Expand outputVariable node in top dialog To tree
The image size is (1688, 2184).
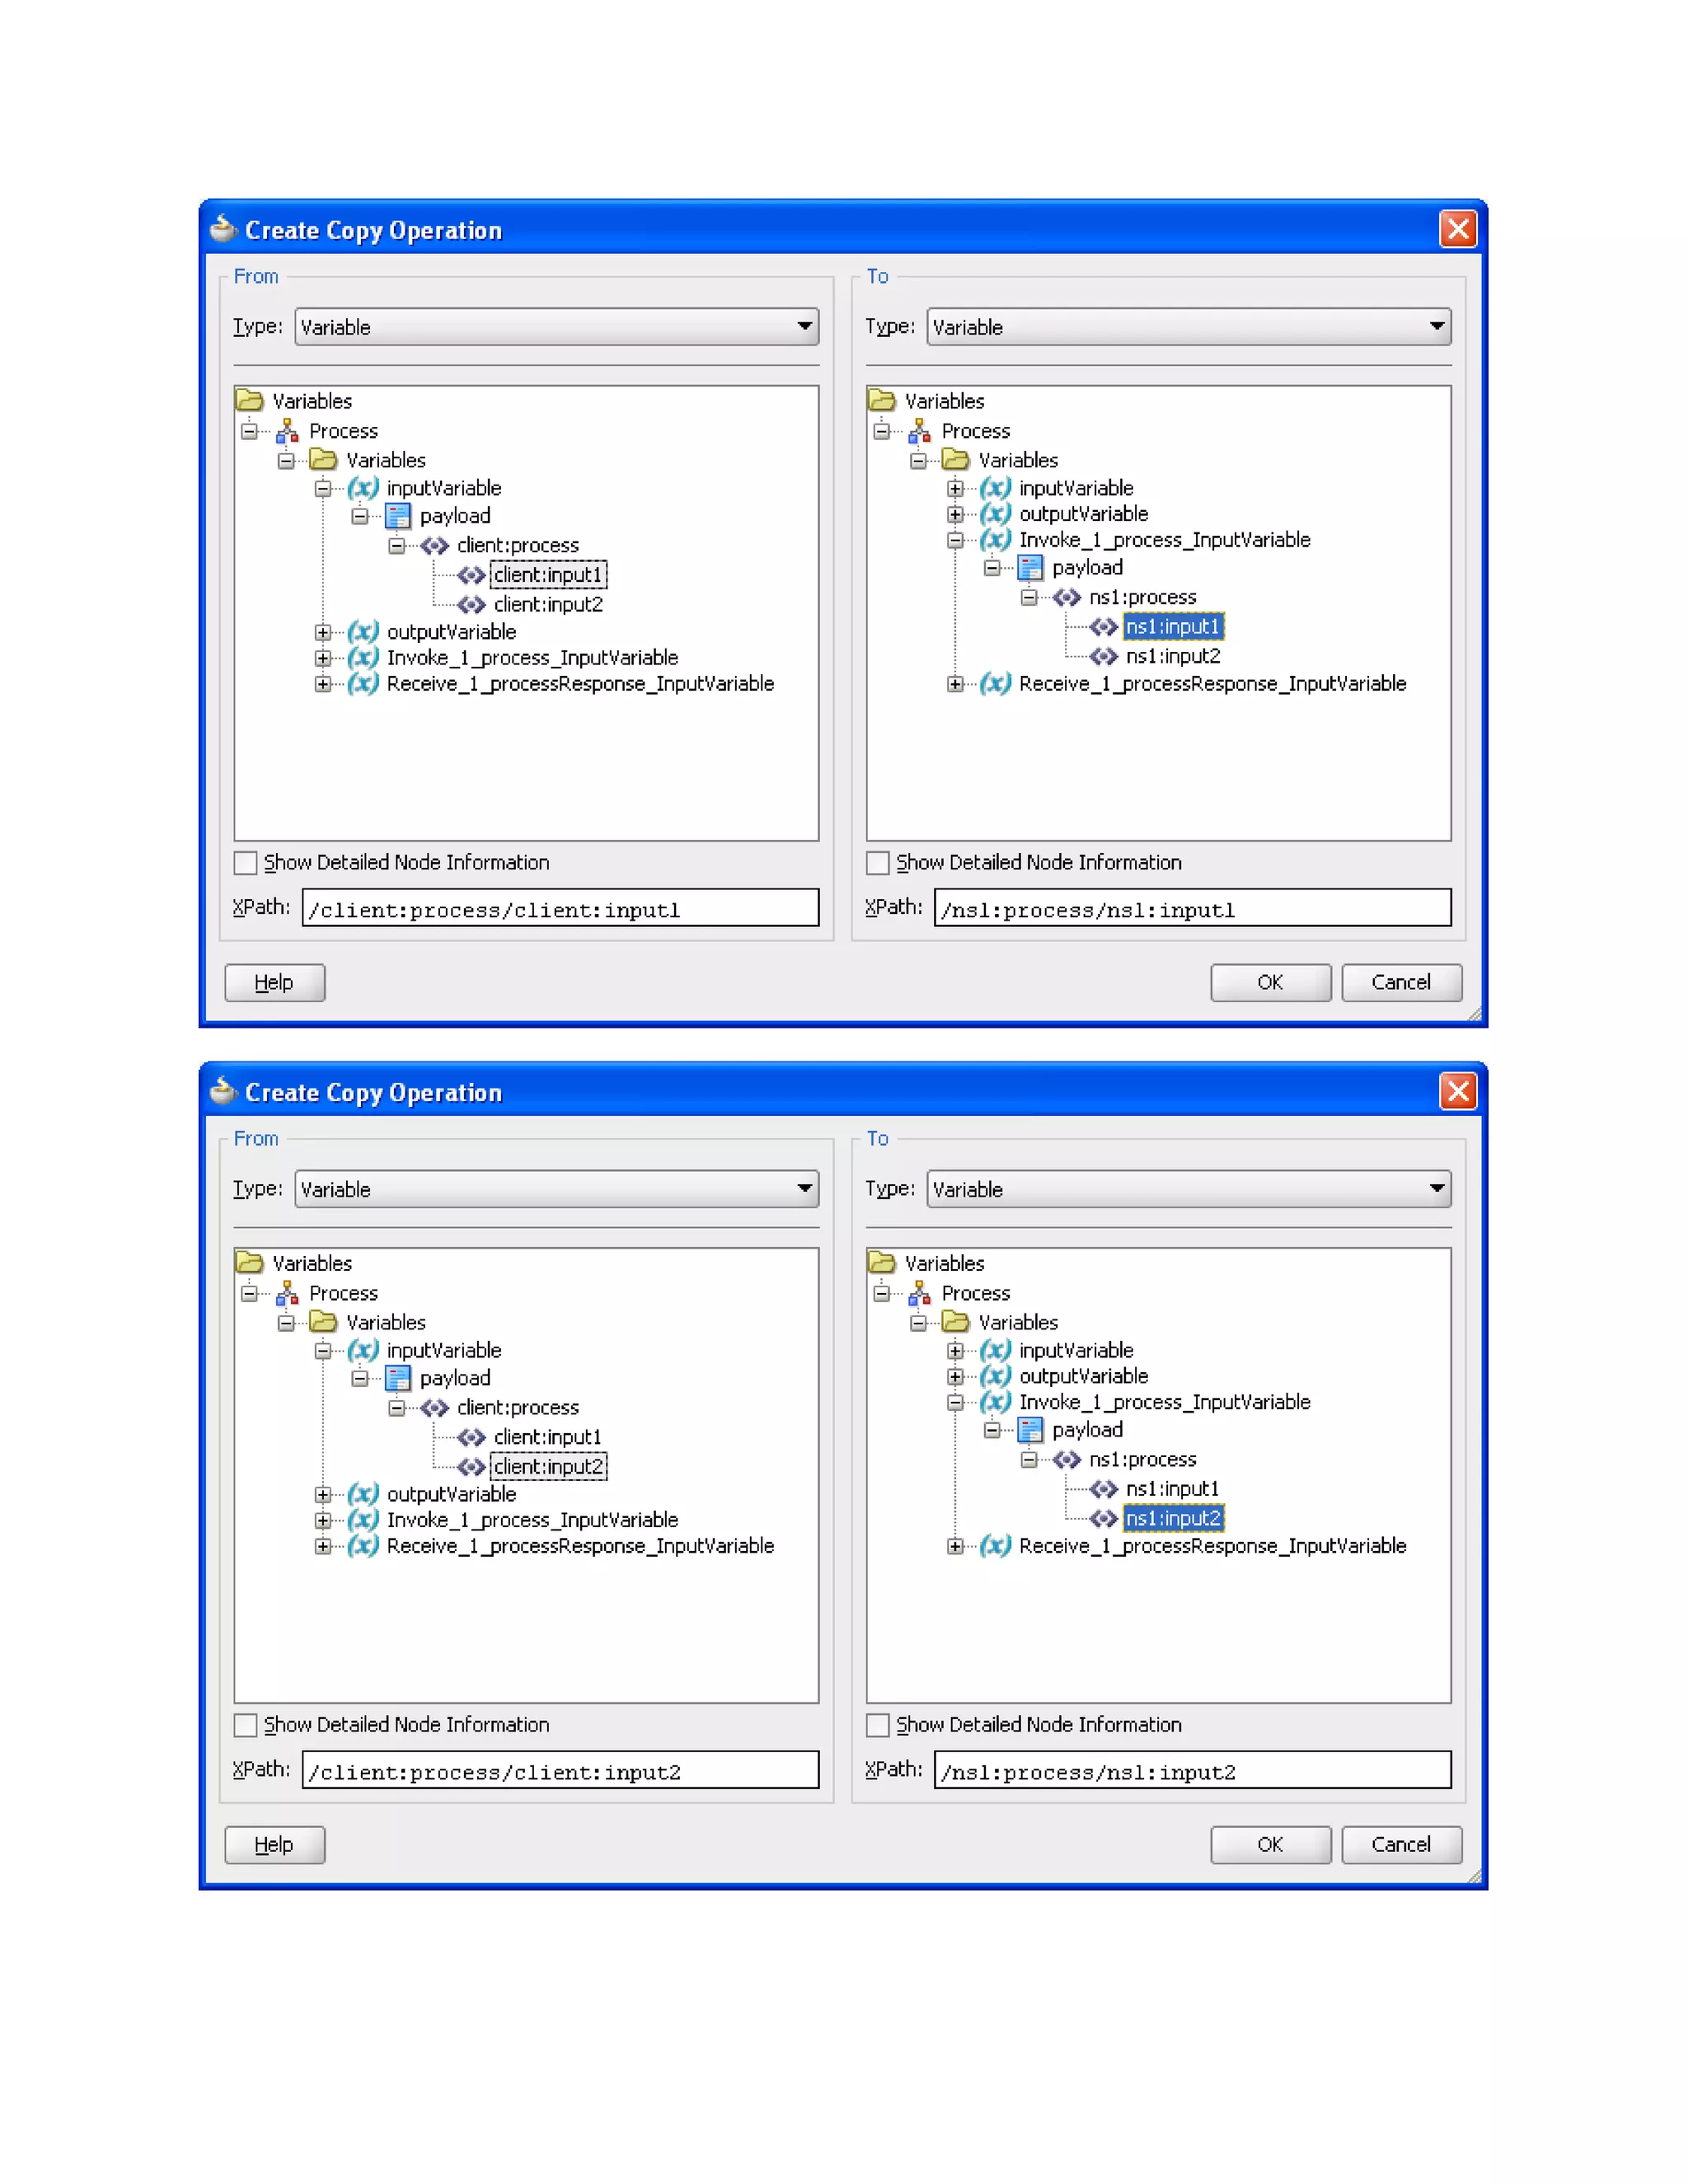[955, 514]
